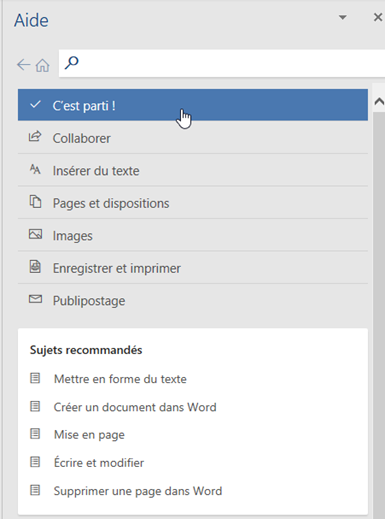Click the pages icon beside Pages et dispositions
385x519 pixels.
pos(35,202)
